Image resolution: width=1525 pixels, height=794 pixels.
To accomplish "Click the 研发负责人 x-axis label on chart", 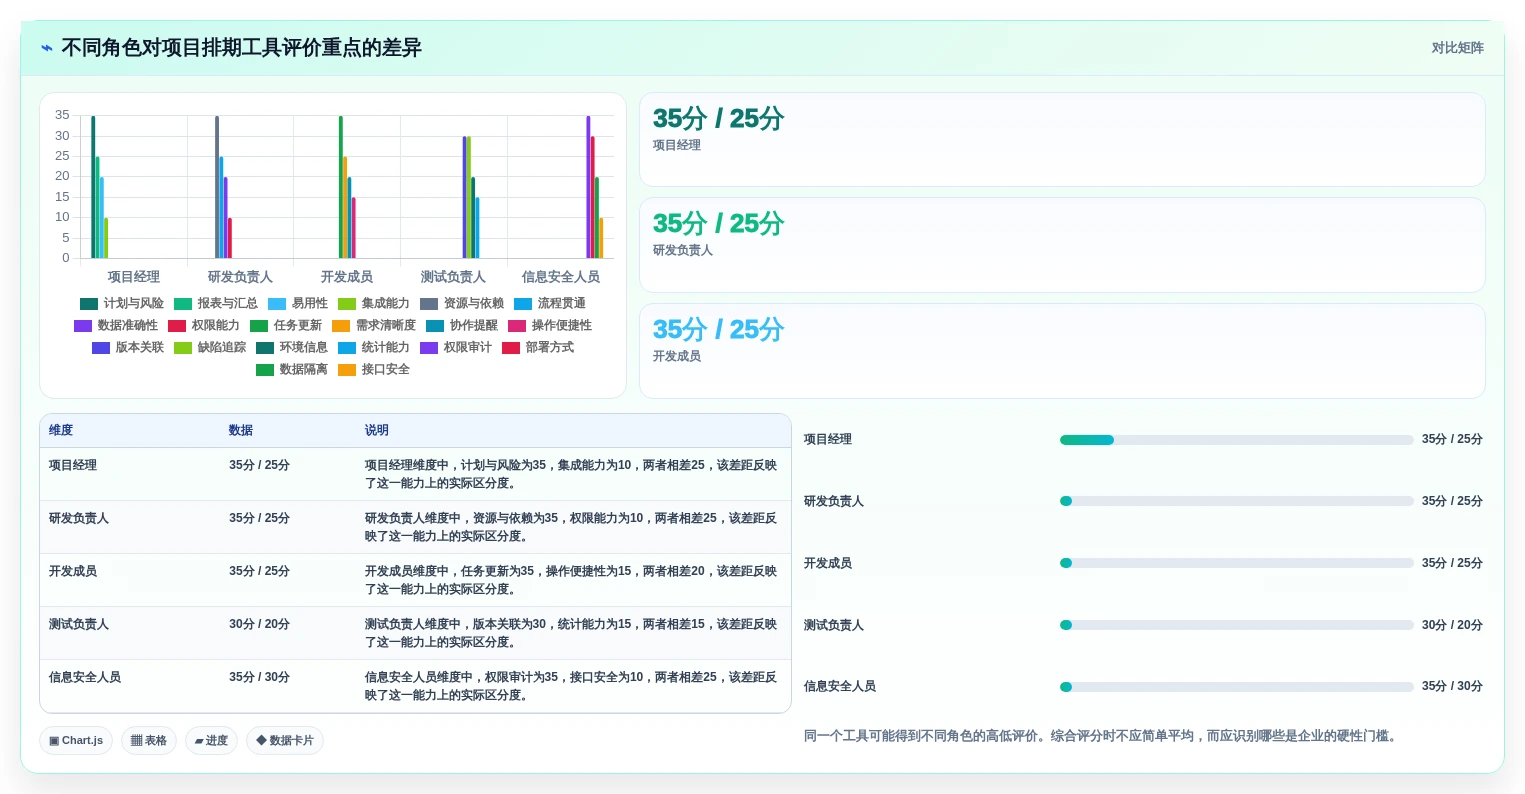I will (240, 277).
